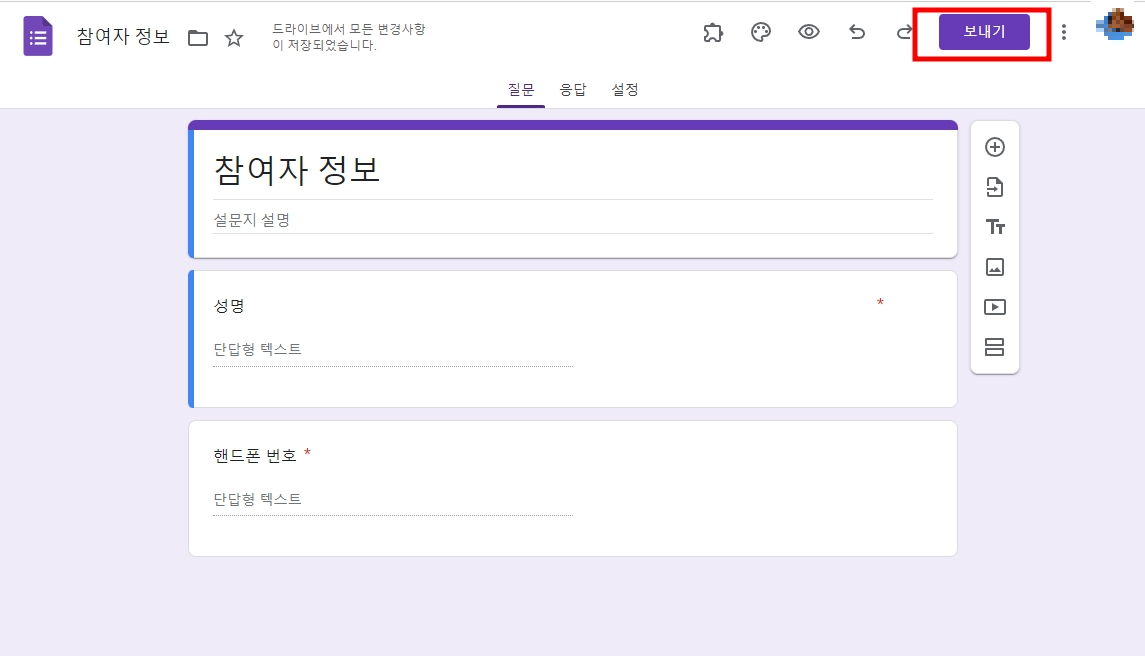Open add-ons with the puzzle piece icon
This screenshot has width=1145, height=656.
713,33
